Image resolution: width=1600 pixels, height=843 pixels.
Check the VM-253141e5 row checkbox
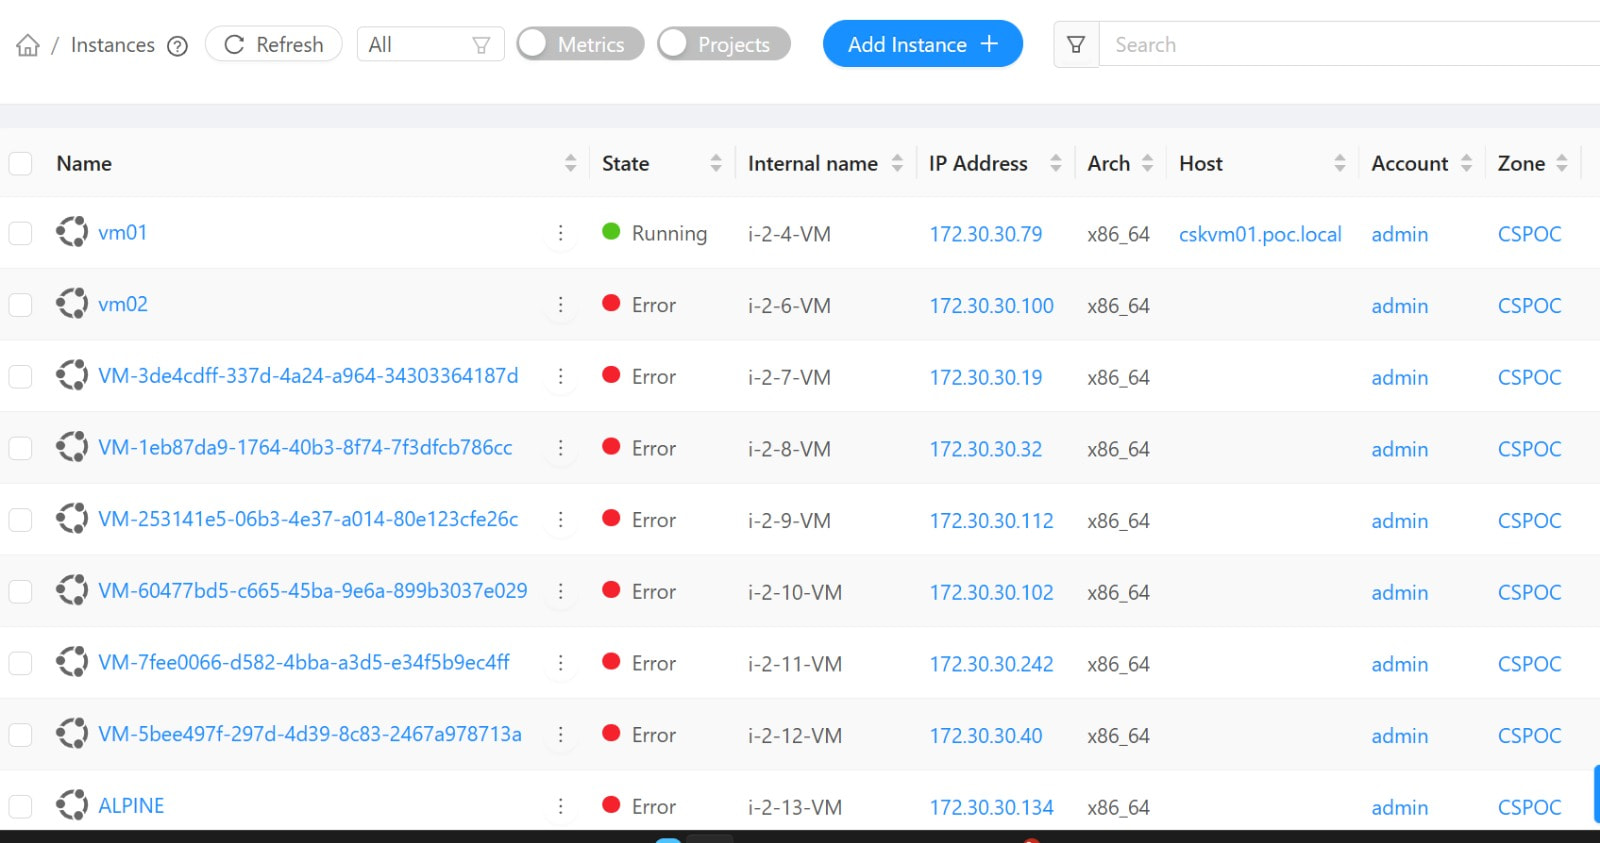click(20, 520)
